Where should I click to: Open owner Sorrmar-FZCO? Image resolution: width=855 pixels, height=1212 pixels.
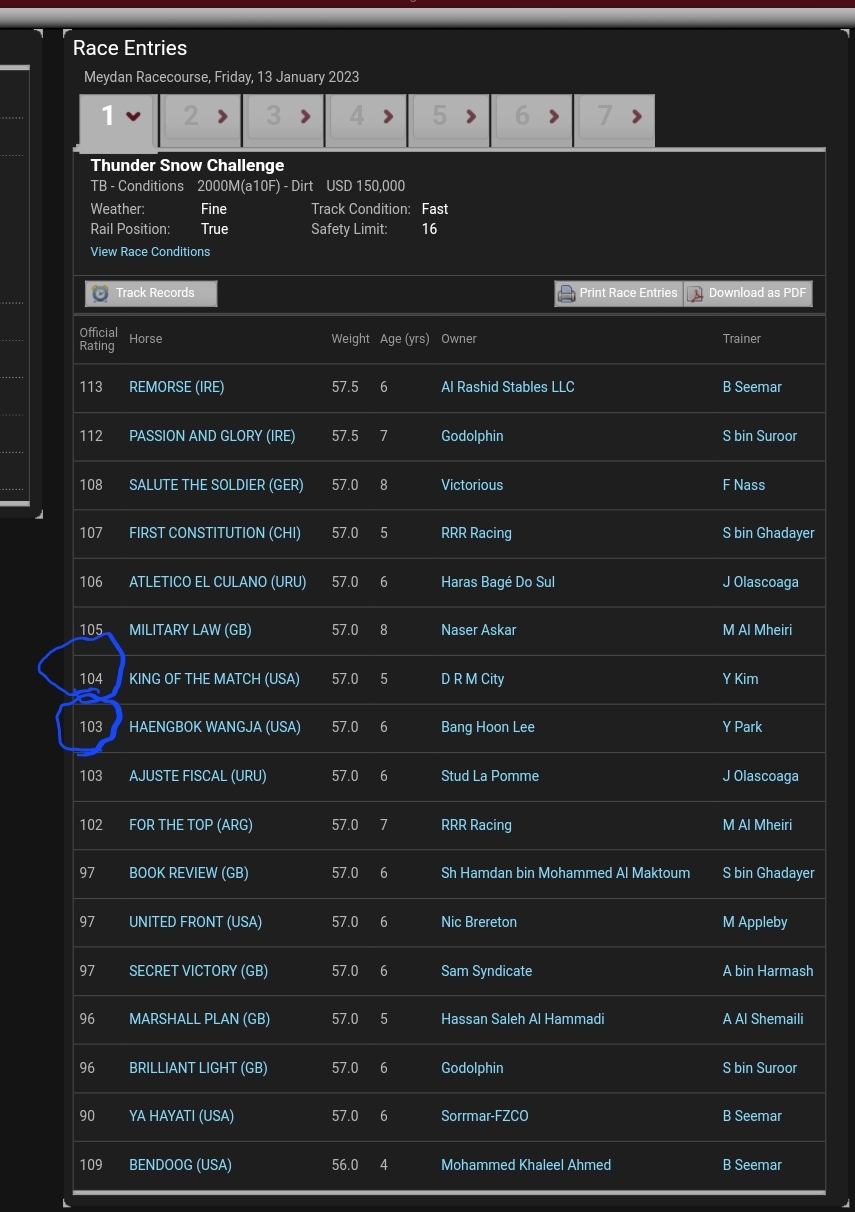(x=485, y=1116)
